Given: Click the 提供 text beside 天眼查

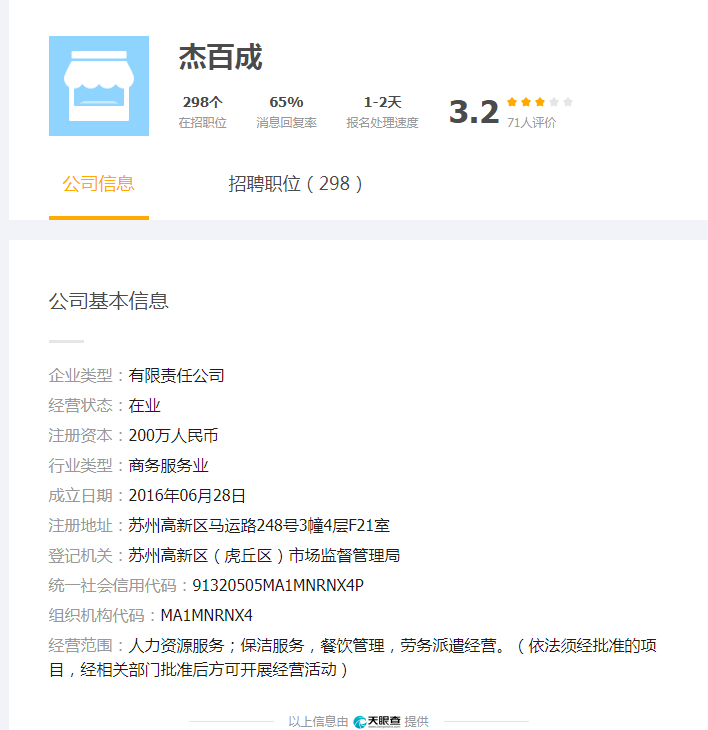Looking at the screenshot, I should [417, 722].
